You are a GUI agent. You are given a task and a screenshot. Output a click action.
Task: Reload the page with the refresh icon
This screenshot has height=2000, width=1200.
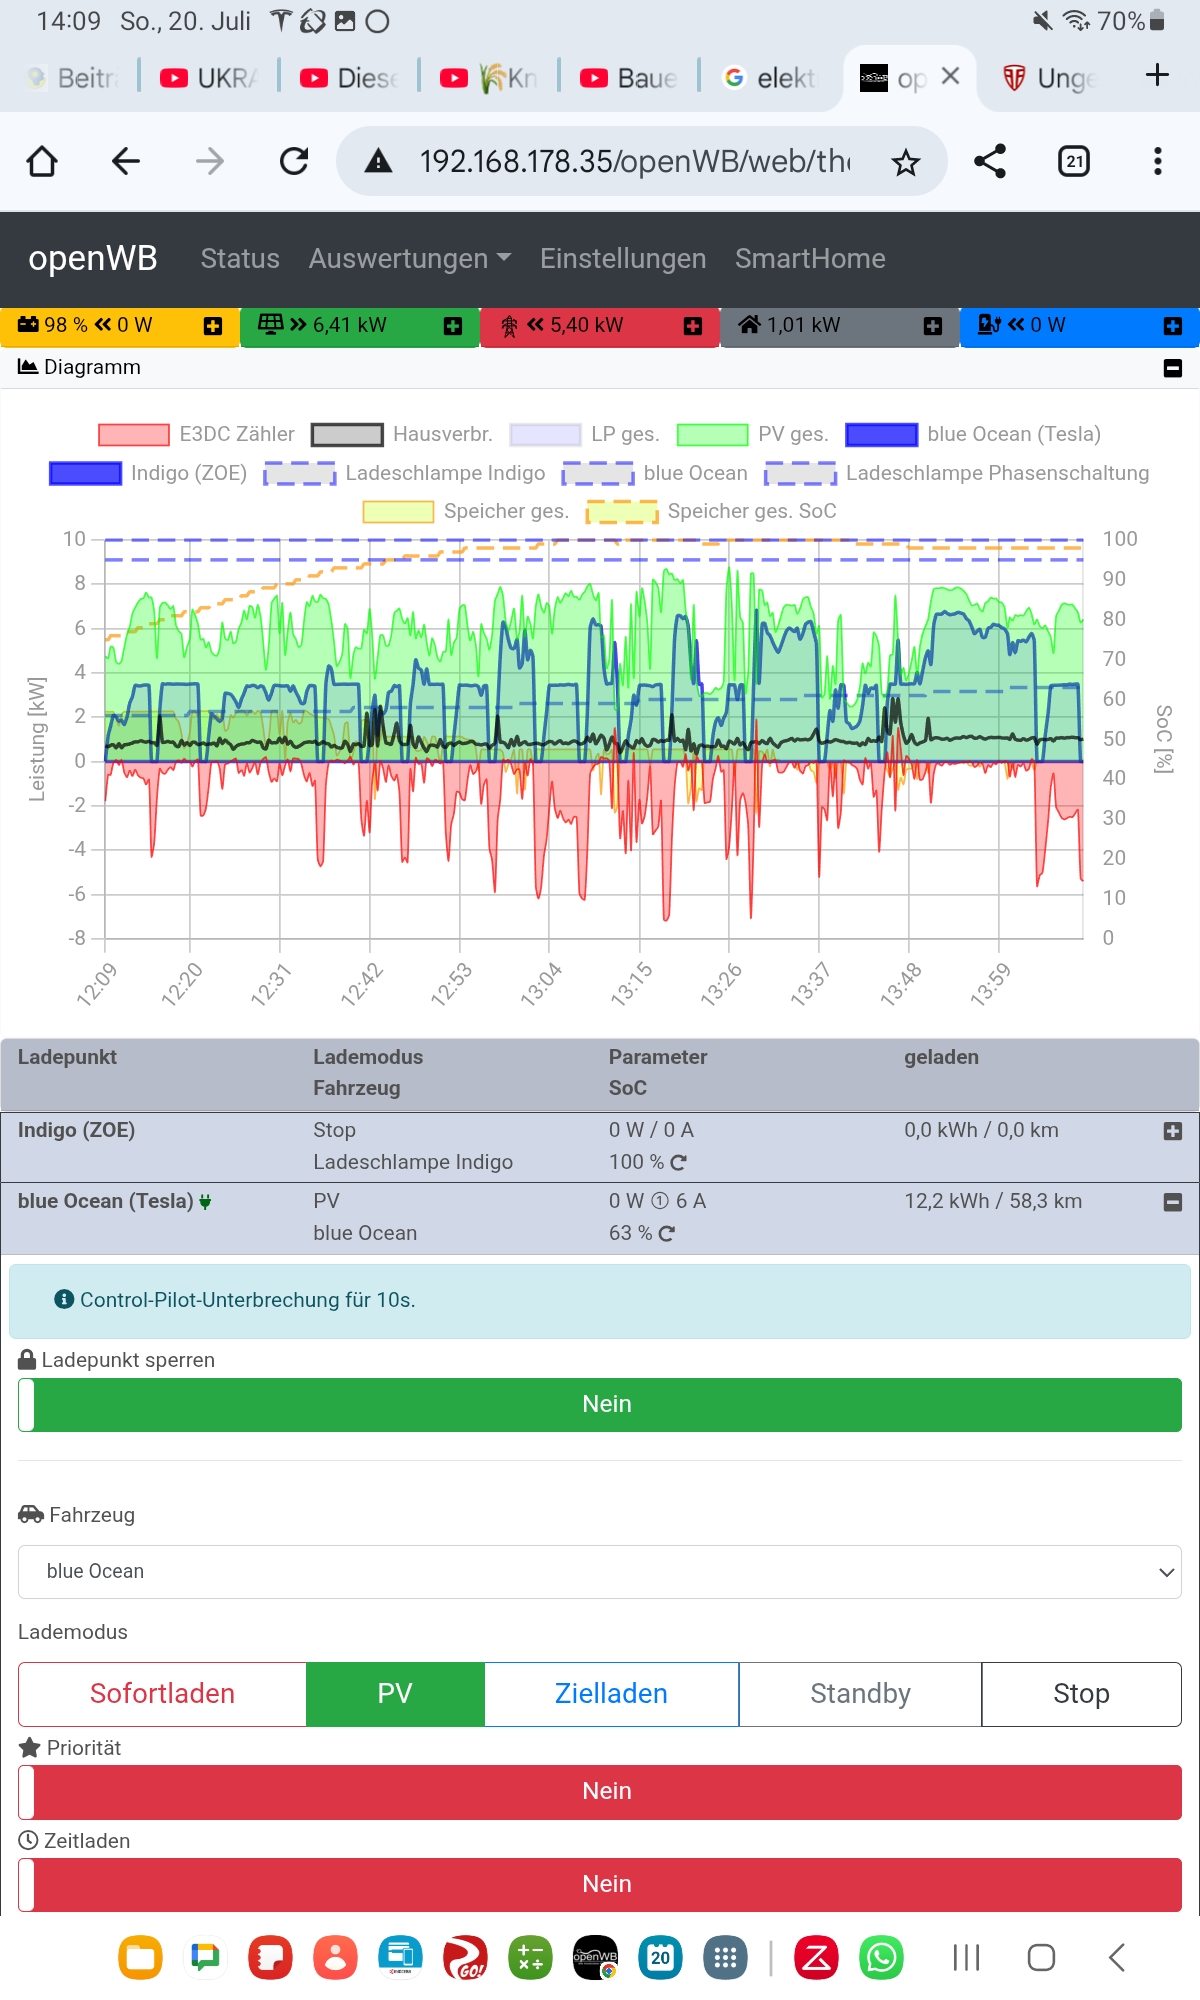[294, 161]
